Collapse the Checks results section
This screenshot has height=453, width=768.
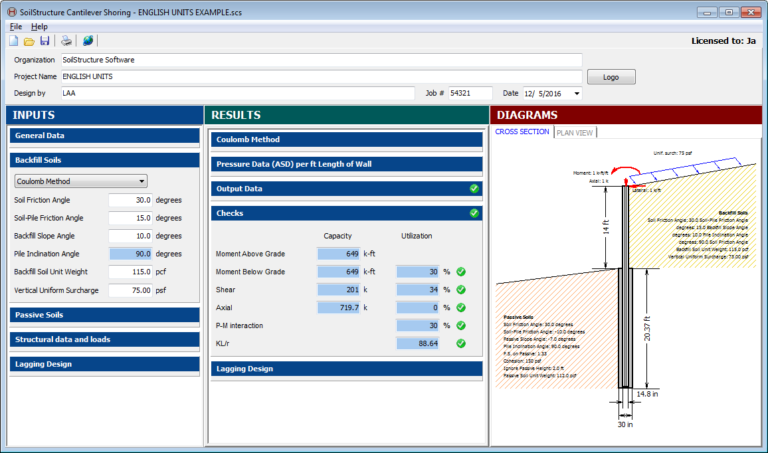(346, 213)
